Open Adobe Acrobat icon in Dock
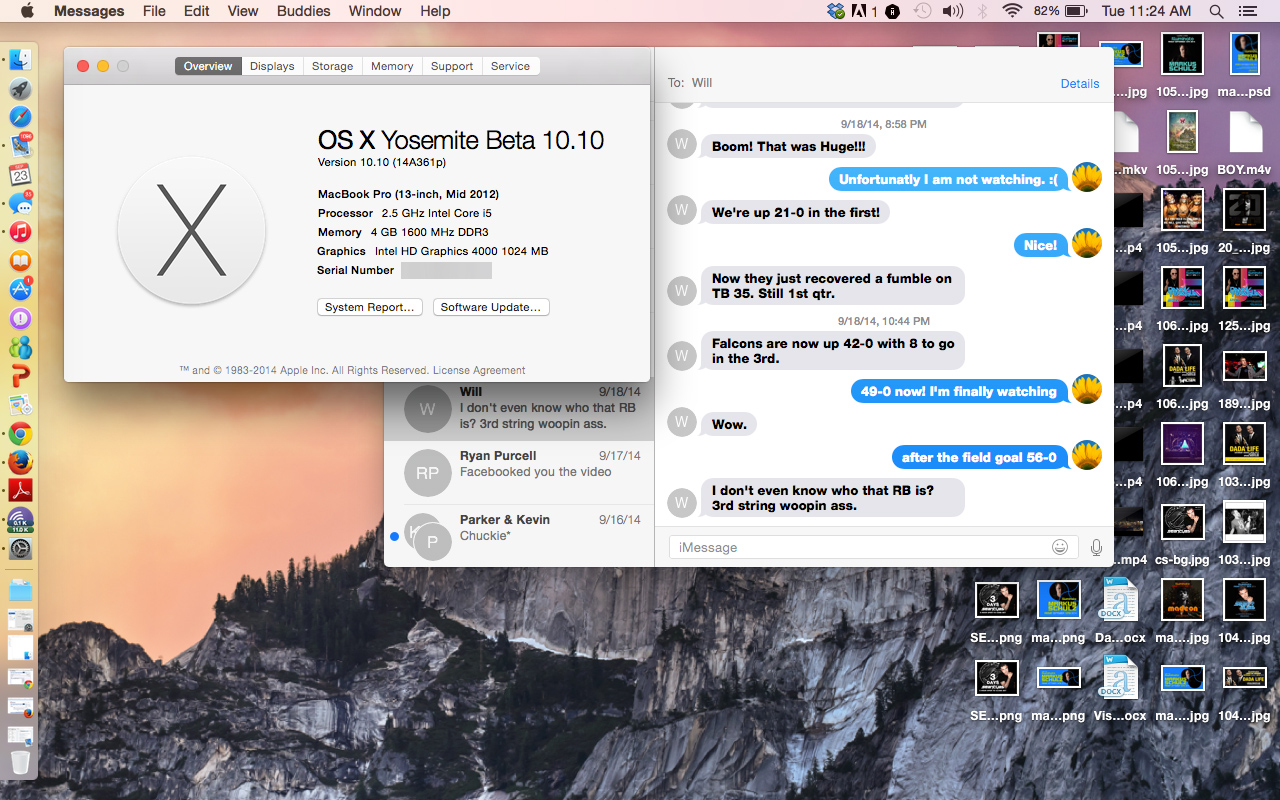 [x=20, y=491]
